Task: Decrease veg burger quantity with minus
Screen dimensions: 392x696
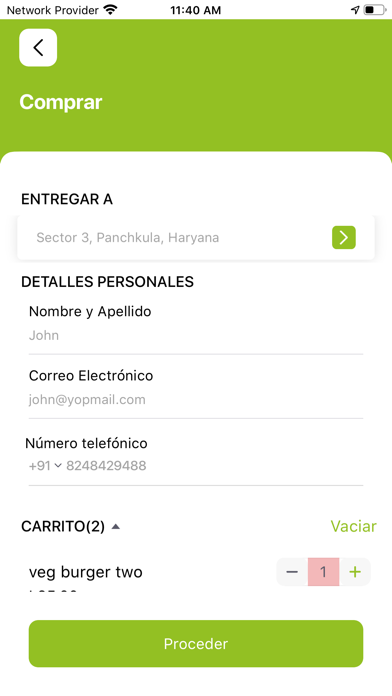Action: pyautogui.click(x=292, y=572)
